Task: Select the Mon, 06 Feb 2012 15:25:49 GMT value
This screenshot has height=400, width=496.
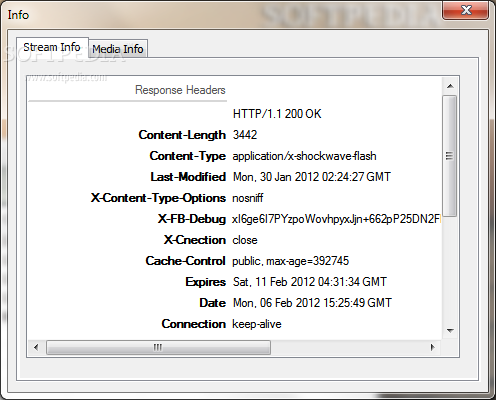Action: pyautogui.click(x=312, y=303)
